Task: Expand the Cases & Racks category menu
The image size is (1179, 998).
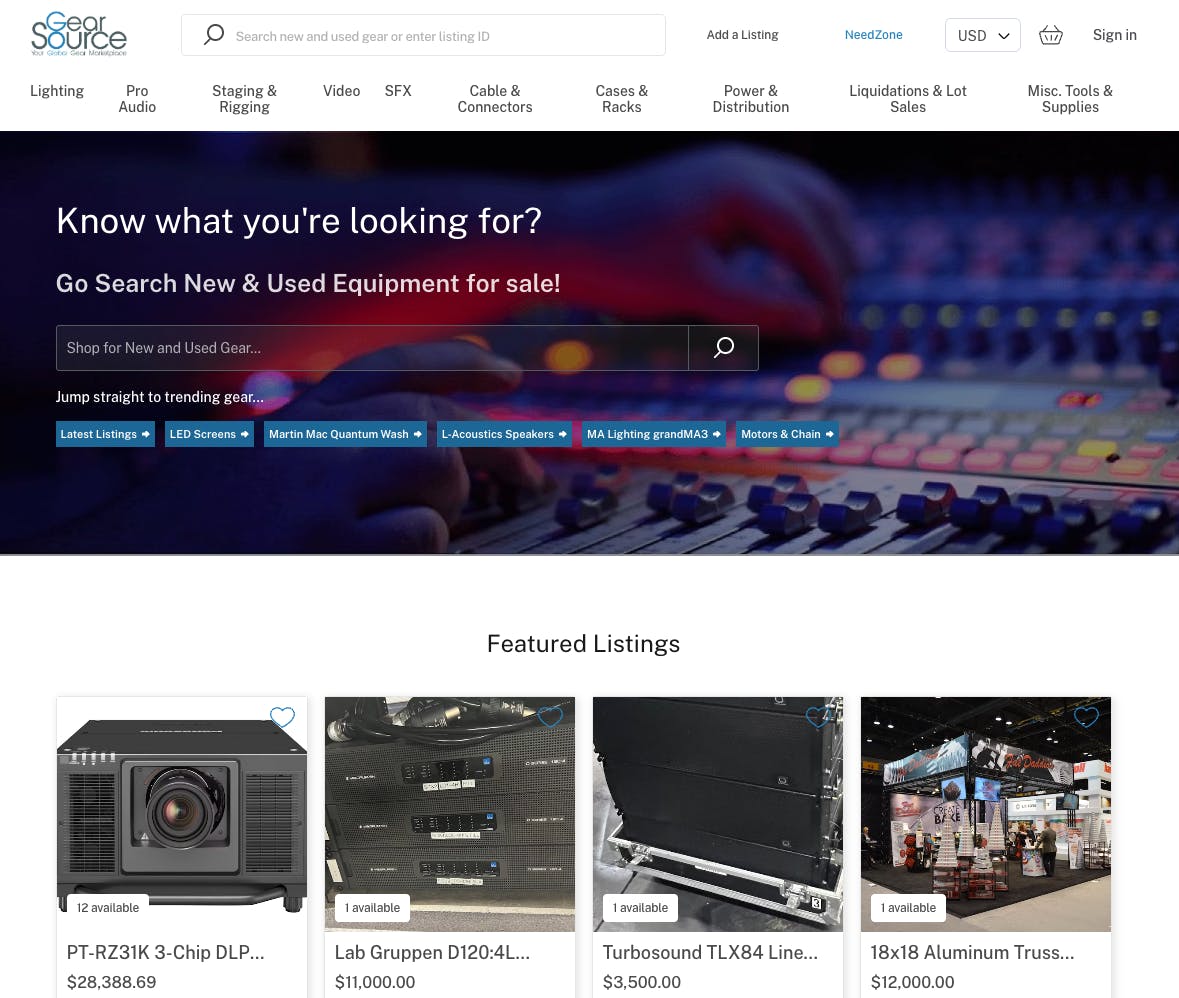Action: (x=621, y=99)
